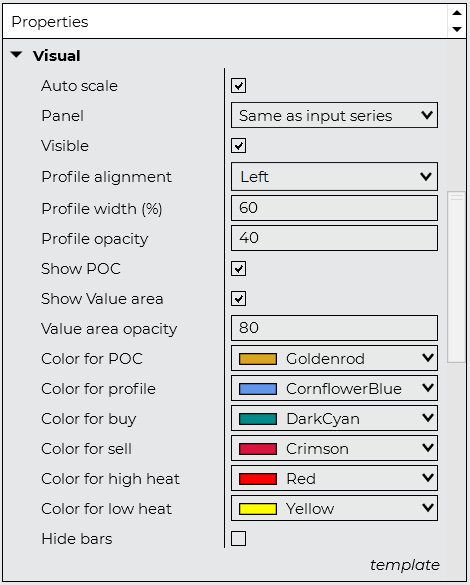Click the Value area opacity label
The image size is (470, 585).
coord(109,329)
